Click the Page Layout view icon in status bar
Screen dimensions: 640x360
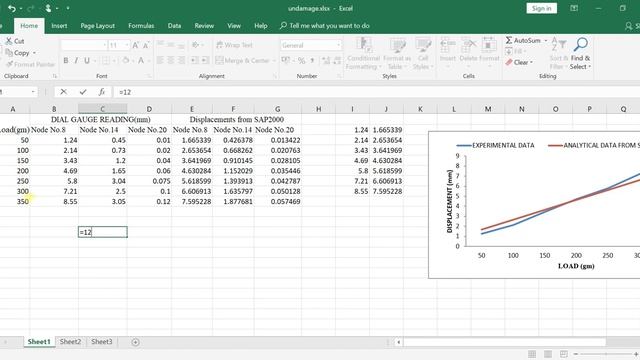coord(548,354)
